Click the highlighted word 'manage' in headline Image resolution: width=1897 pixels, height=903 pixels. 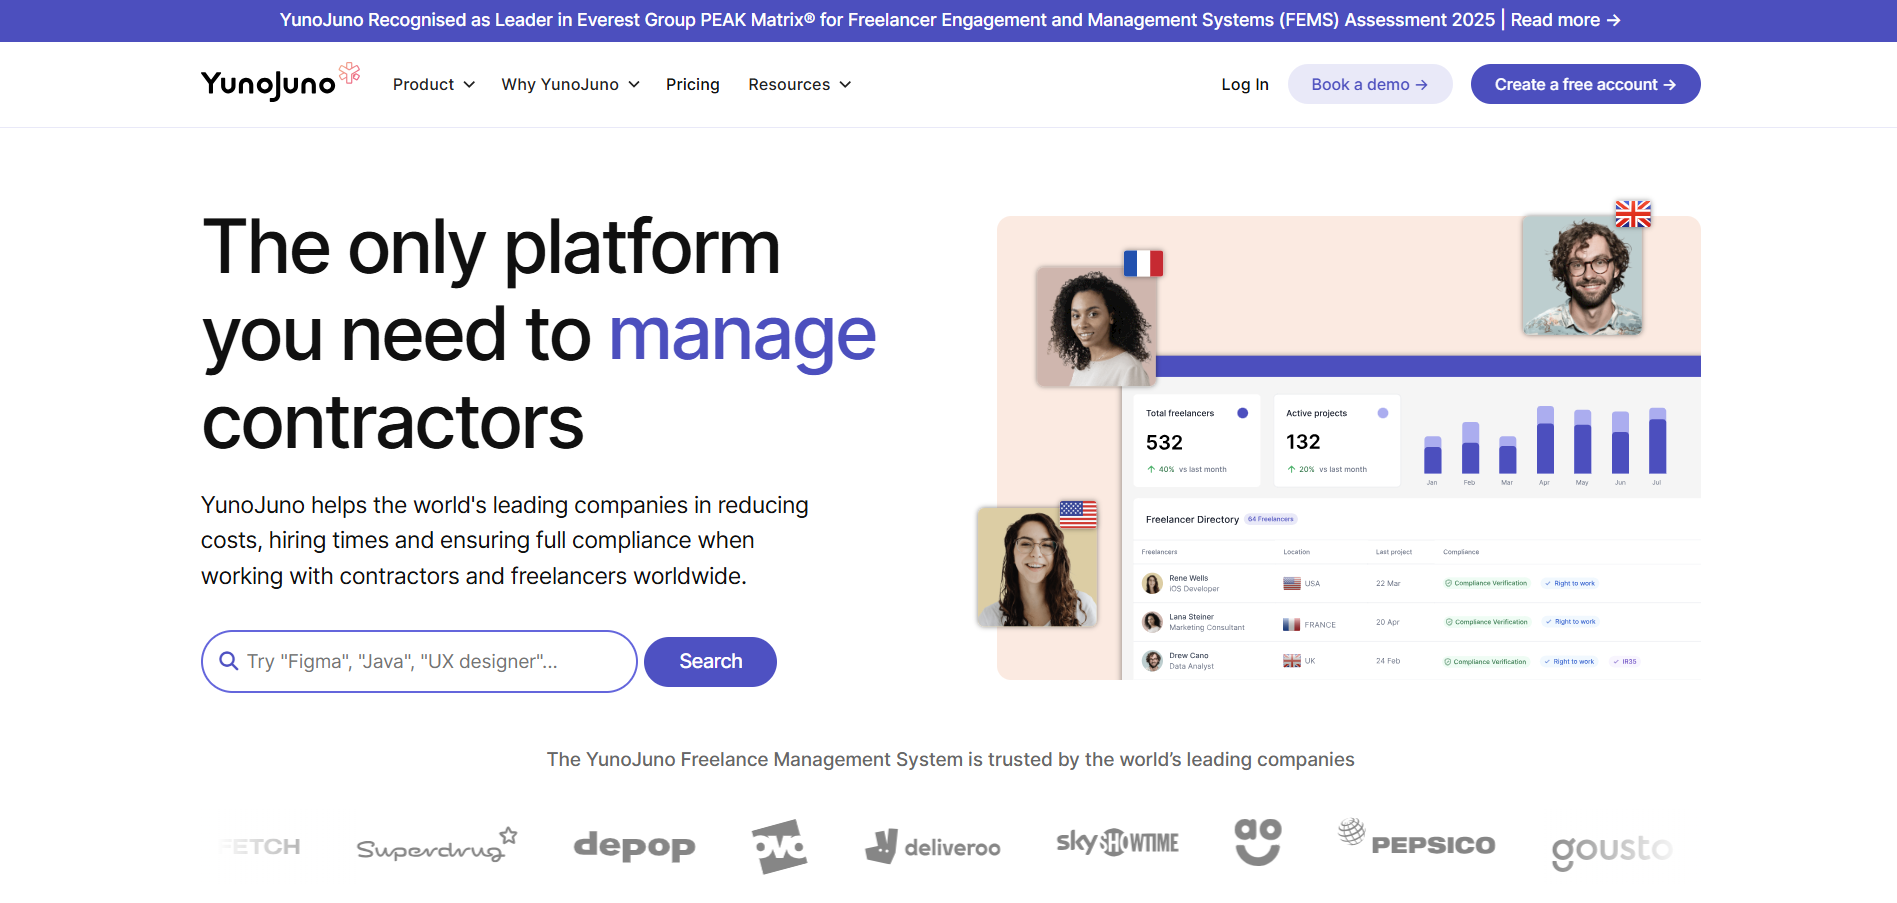pos(742,334)
